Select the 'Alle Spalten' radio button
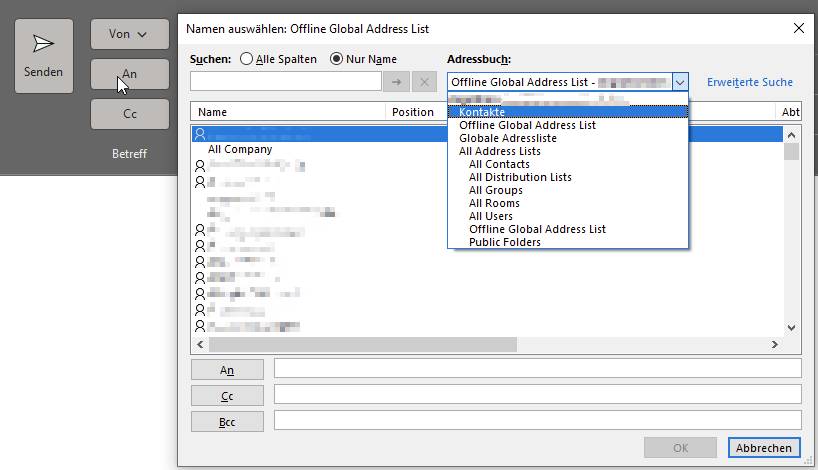Screen dimensions: 818x470 247,59
